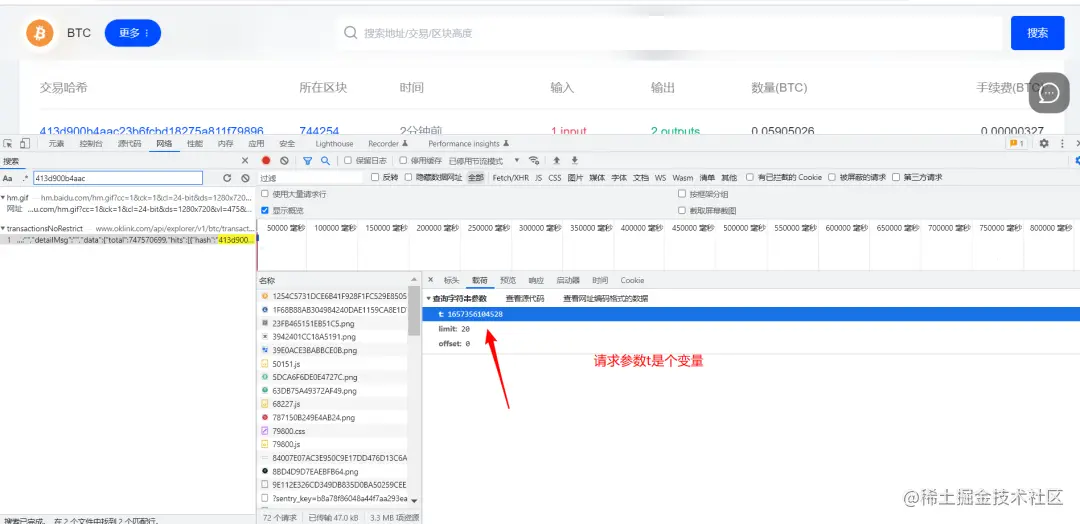Filter requests by Fetch/XHR
Image resolution: width=1080 pixels, height=524 pixels.
(511, 178)
